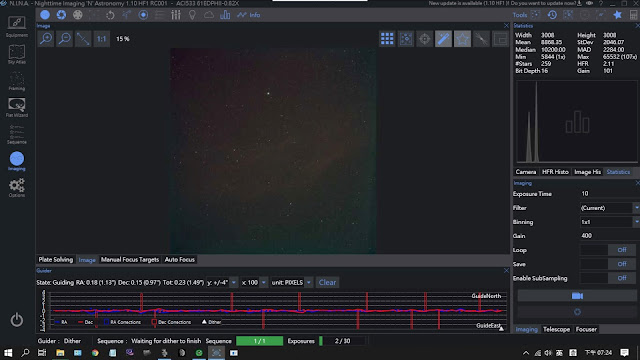Start live view with video camera button
The width and height of the screenshot is (640, 360).
[577, 296]
